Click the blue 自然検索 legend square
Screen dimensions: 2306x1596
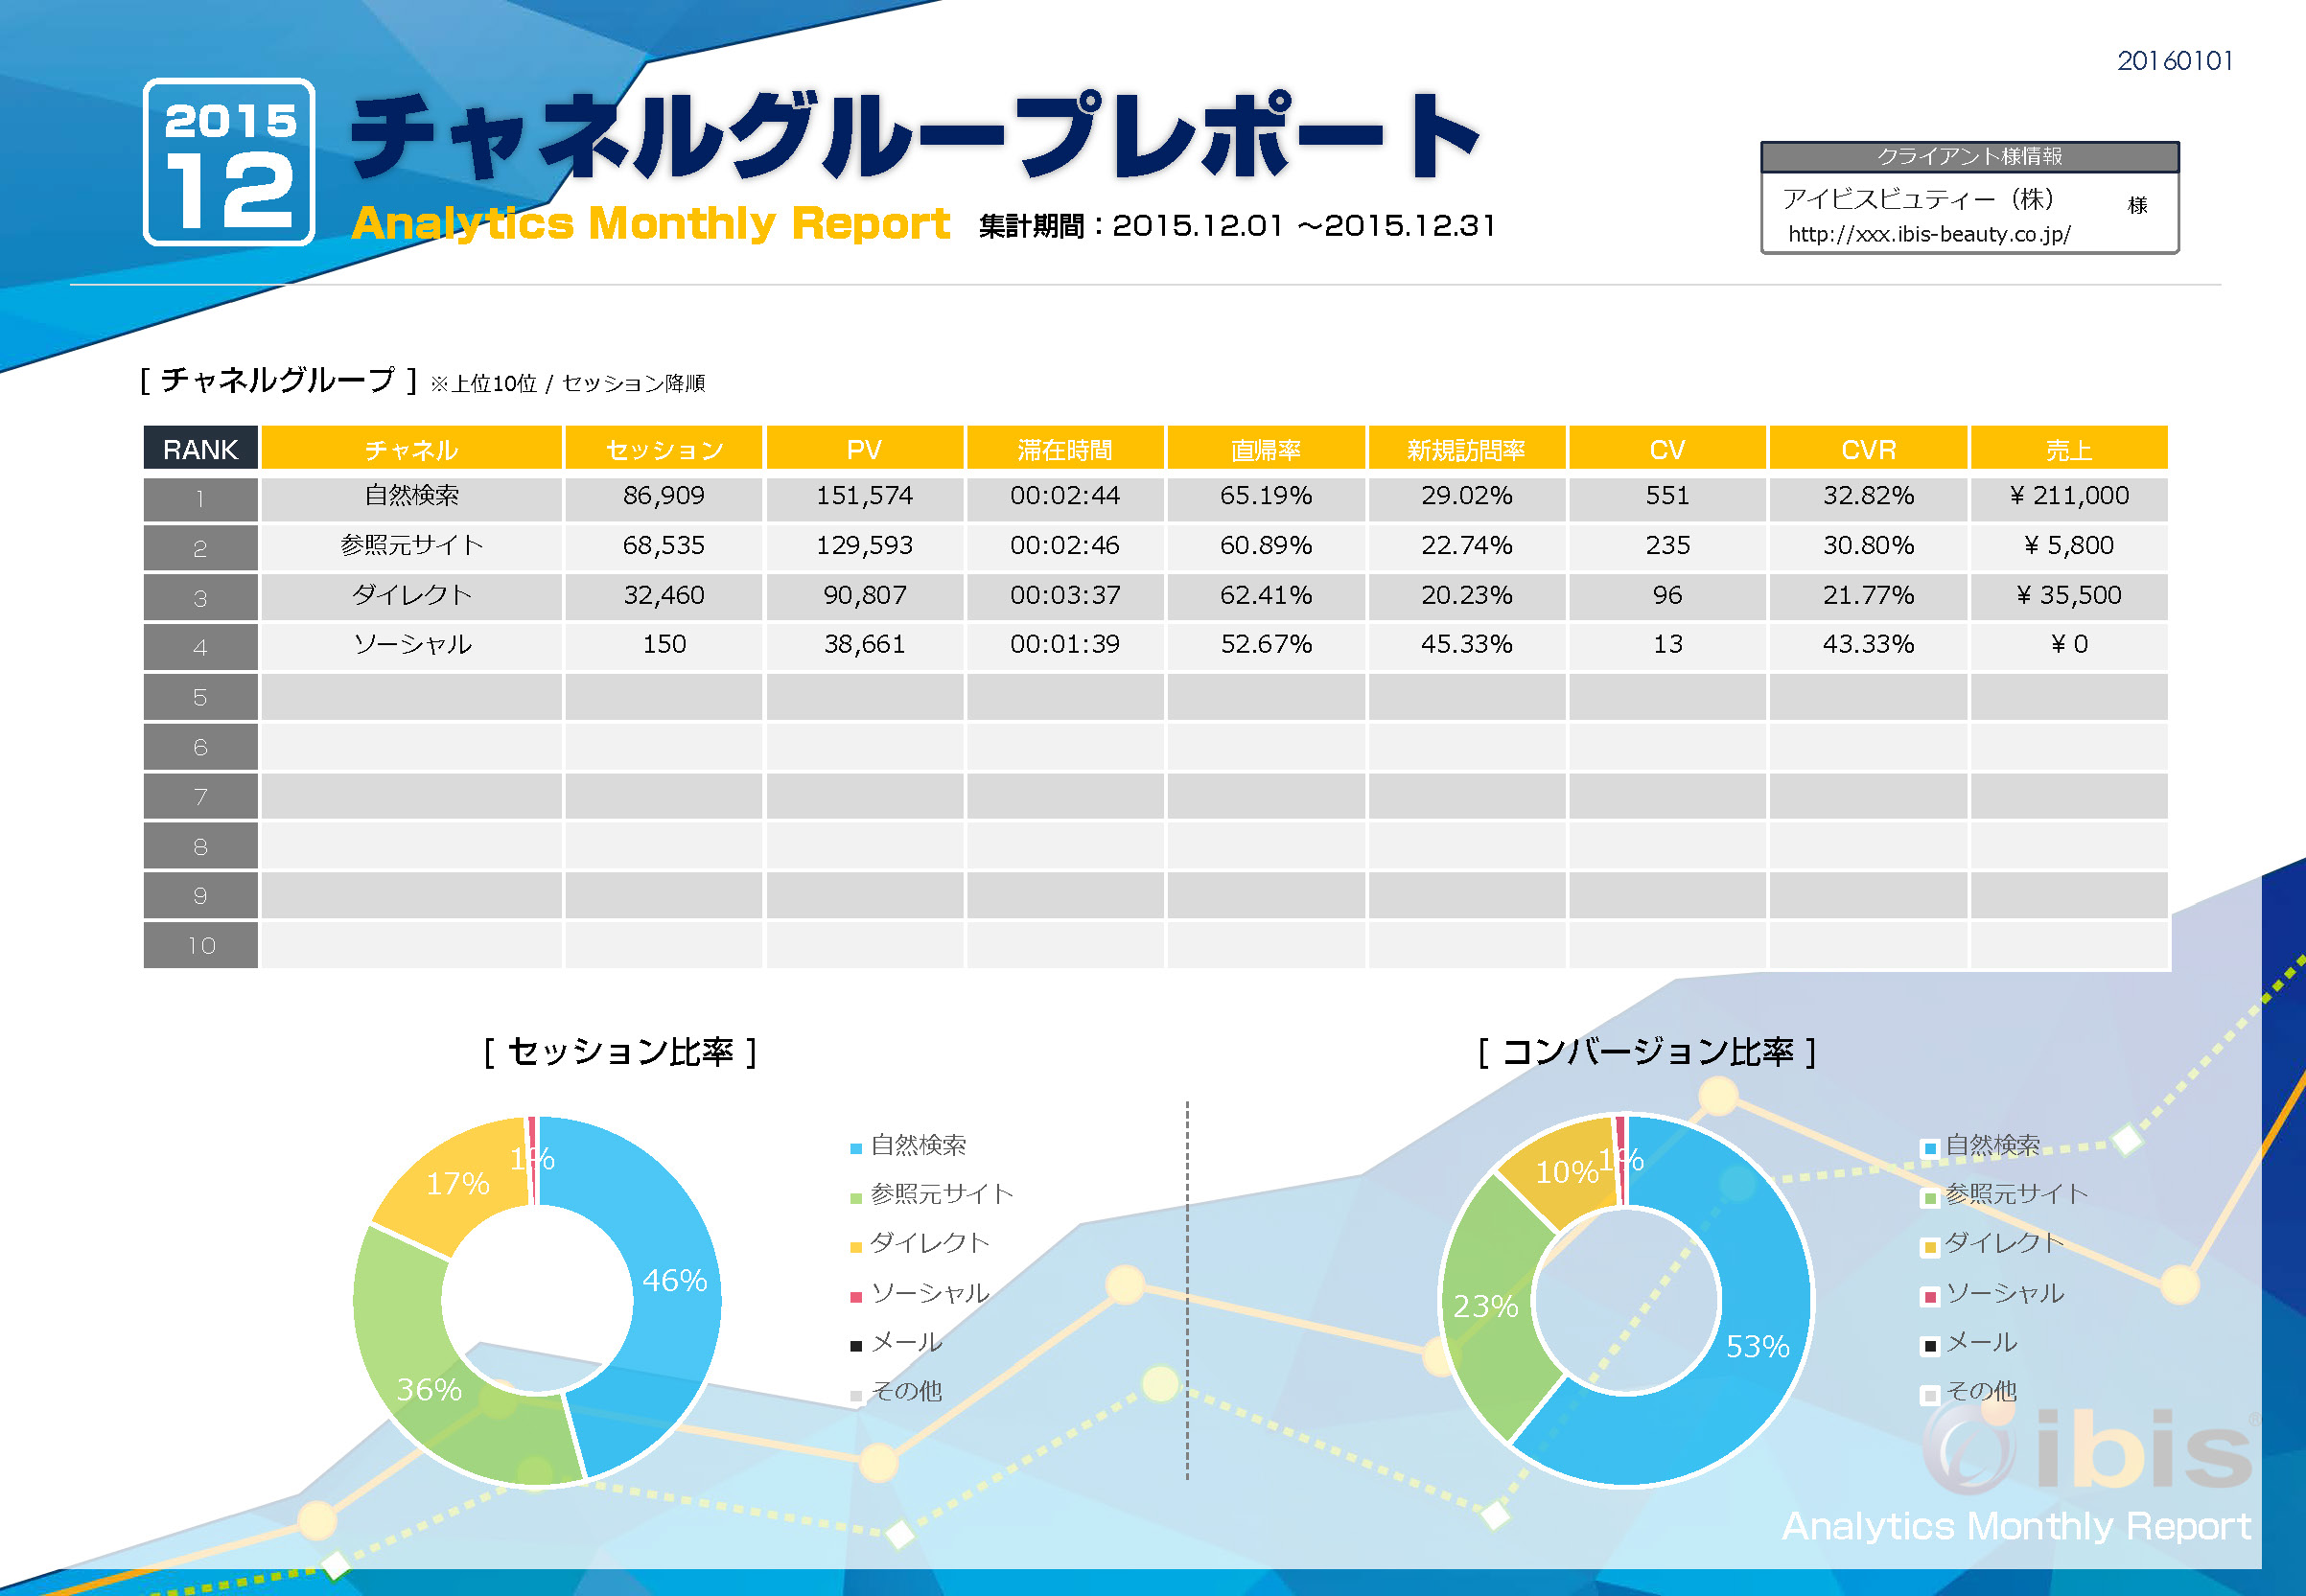click(x=856, y=1147)
